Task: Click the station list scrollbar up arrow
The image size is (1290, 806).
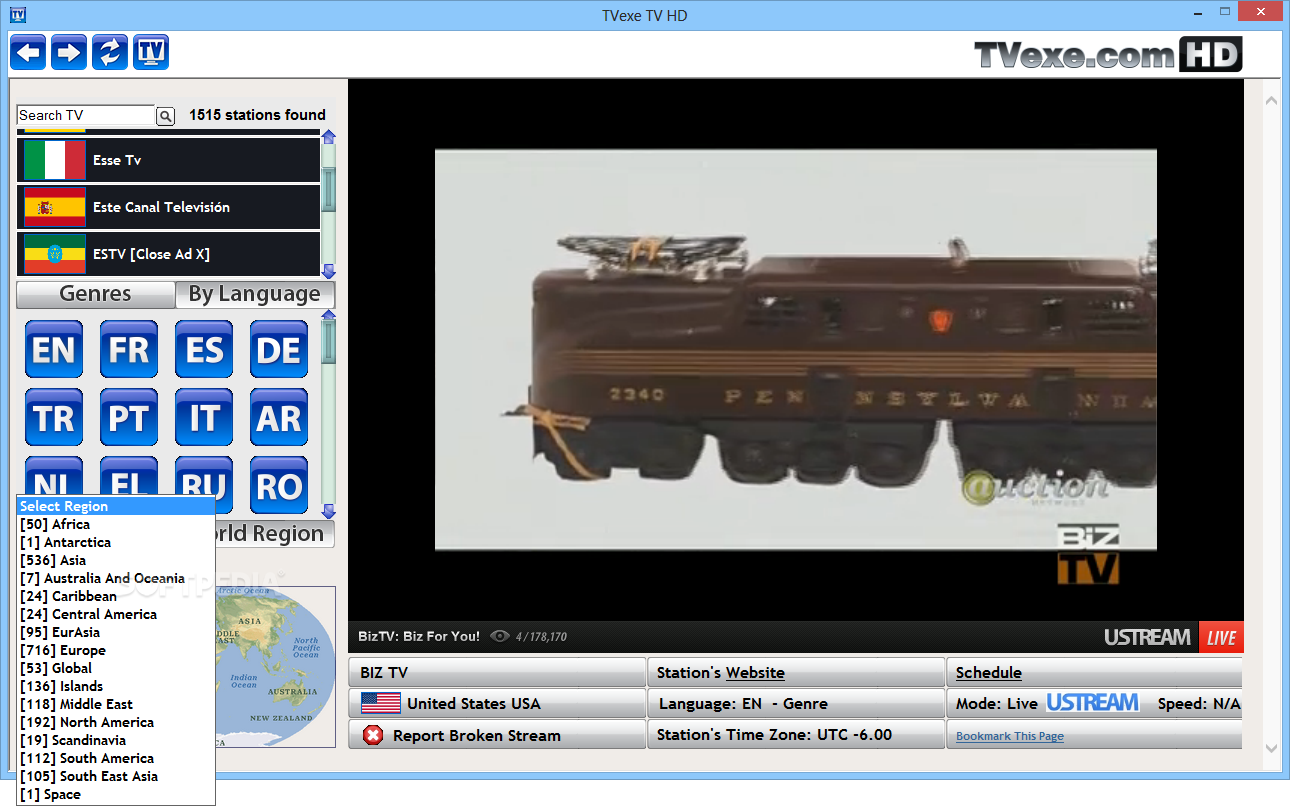Action: (329, 136)
